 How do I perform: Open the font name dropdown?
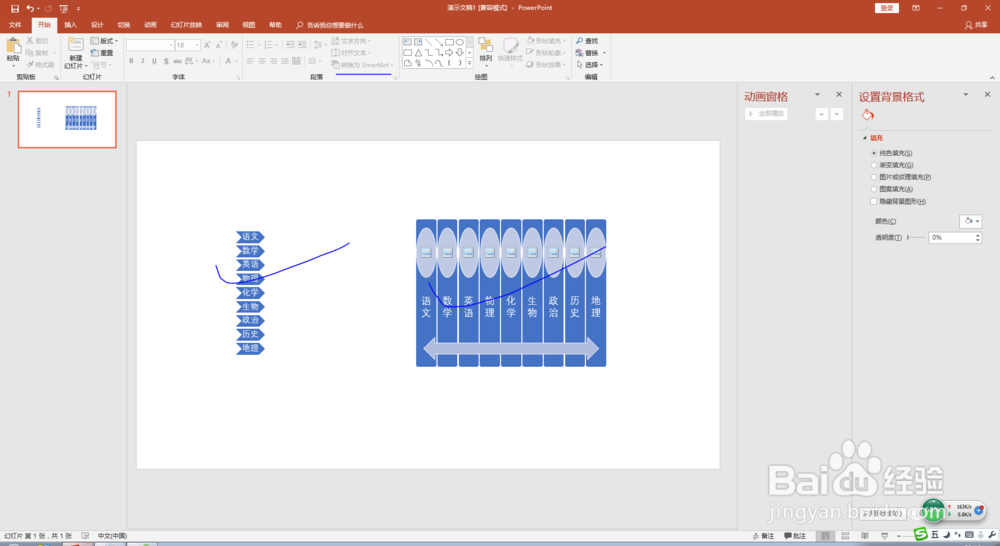(x=171, y=45)
